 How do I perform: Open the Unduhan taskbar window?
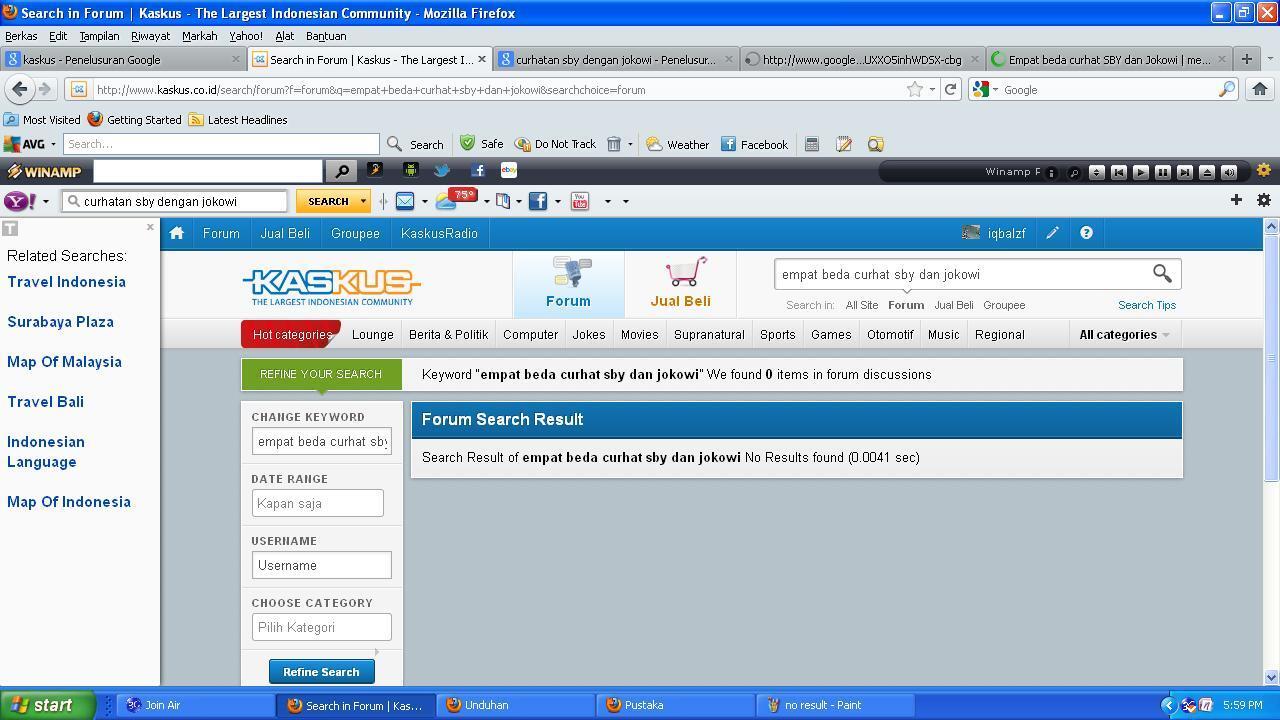[516, 705]
